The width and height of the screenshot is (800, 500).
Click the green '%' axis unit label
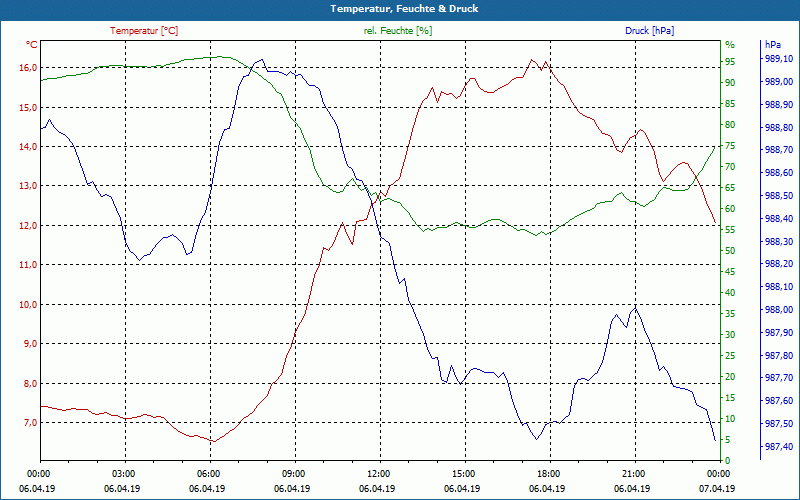(730, 45)
